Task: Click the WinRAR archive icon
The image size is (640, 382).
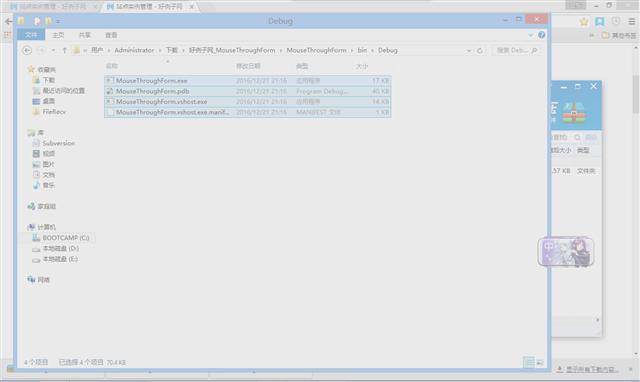Action: click(x=574, y=113)
